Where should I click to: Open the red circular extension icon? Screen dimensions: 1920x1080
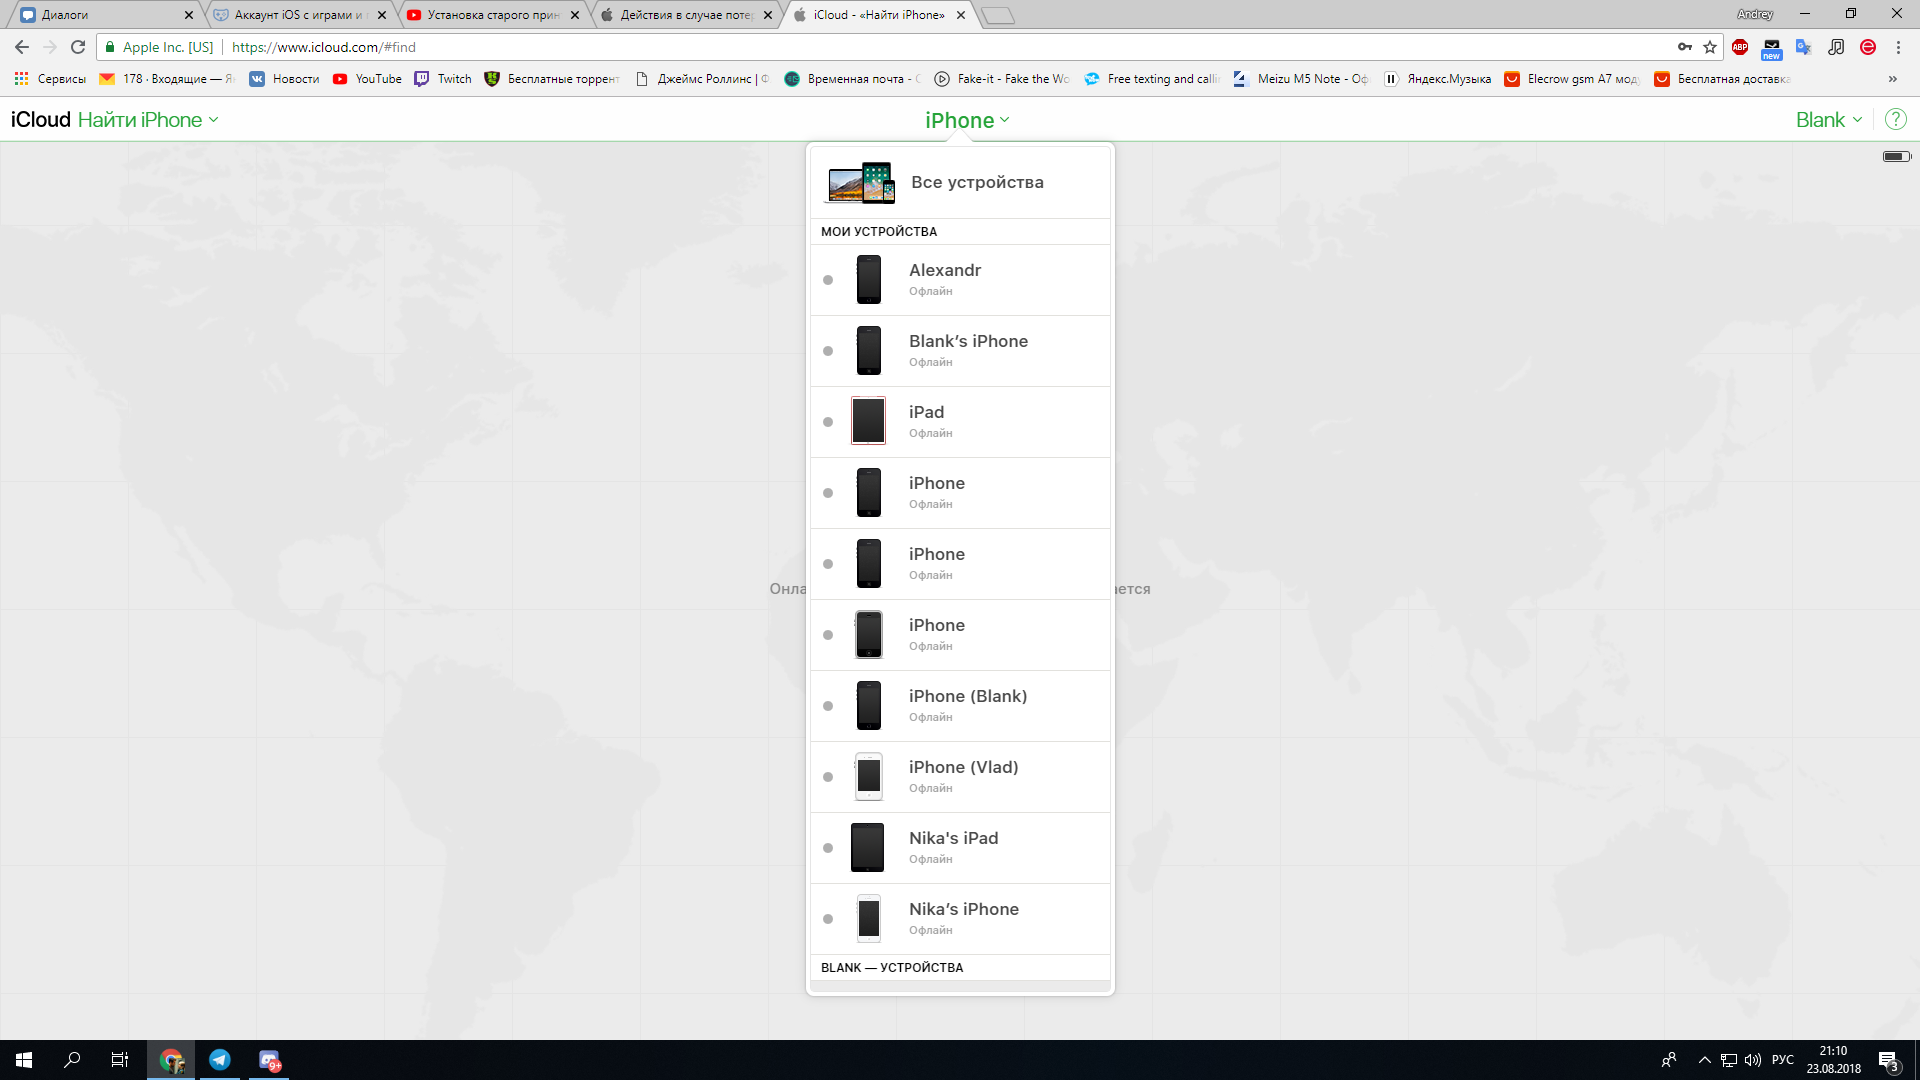point(1868,47)
